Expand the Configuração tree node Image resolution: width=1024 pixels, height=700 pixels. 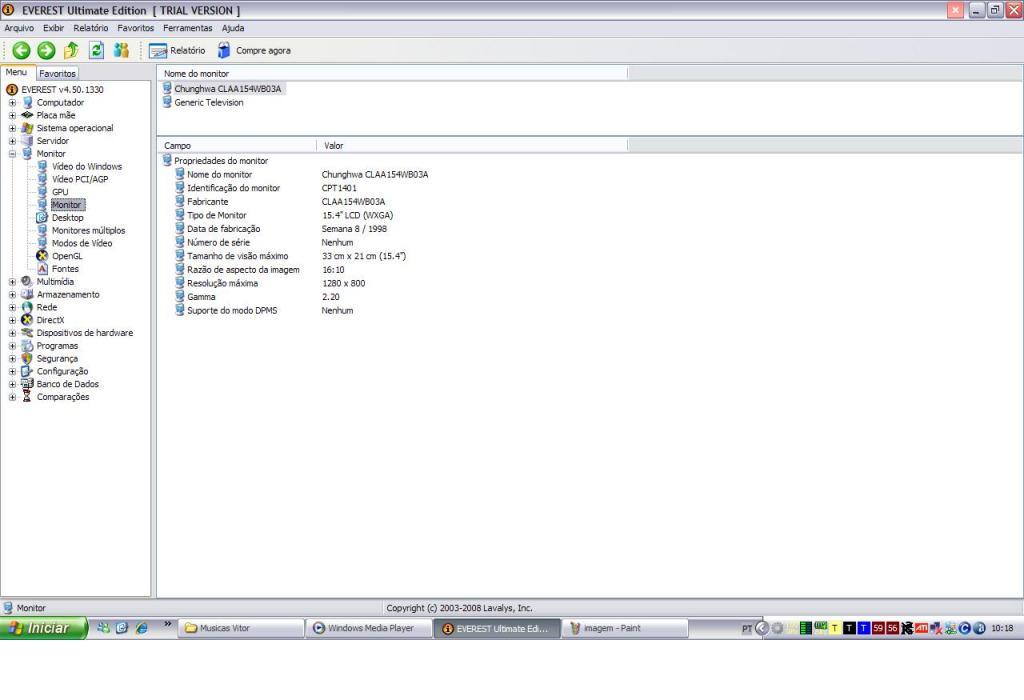(x=12, y=372)
